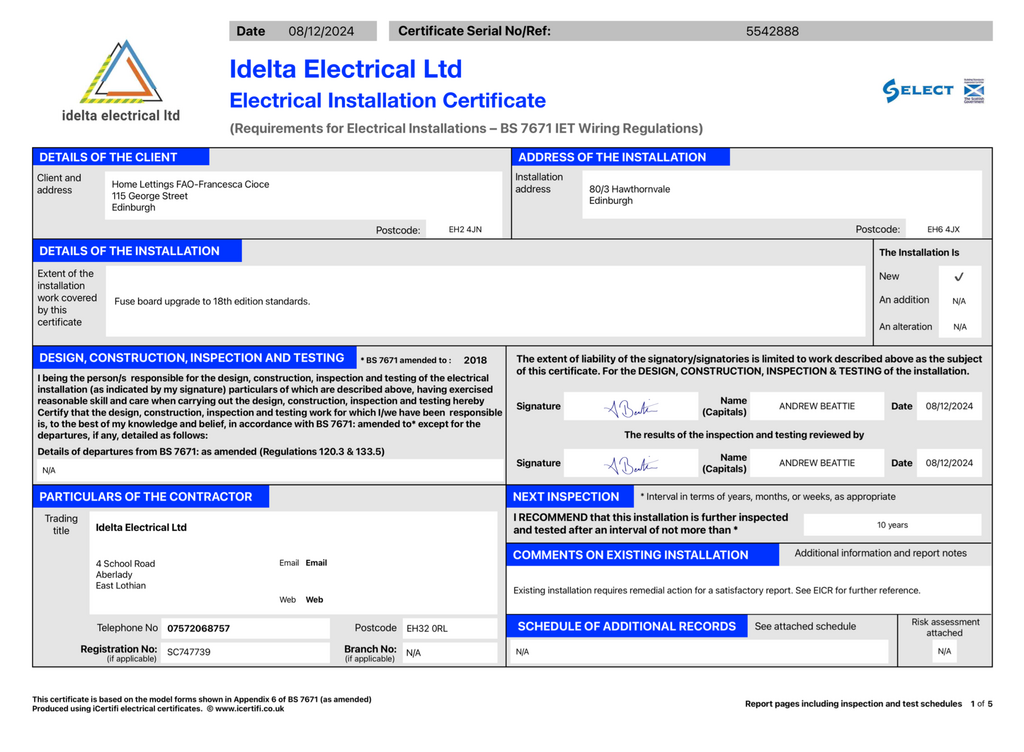Click the DETAILS OF THE INSTALLATION header
1024x752 pixels.
pos(137,251)
